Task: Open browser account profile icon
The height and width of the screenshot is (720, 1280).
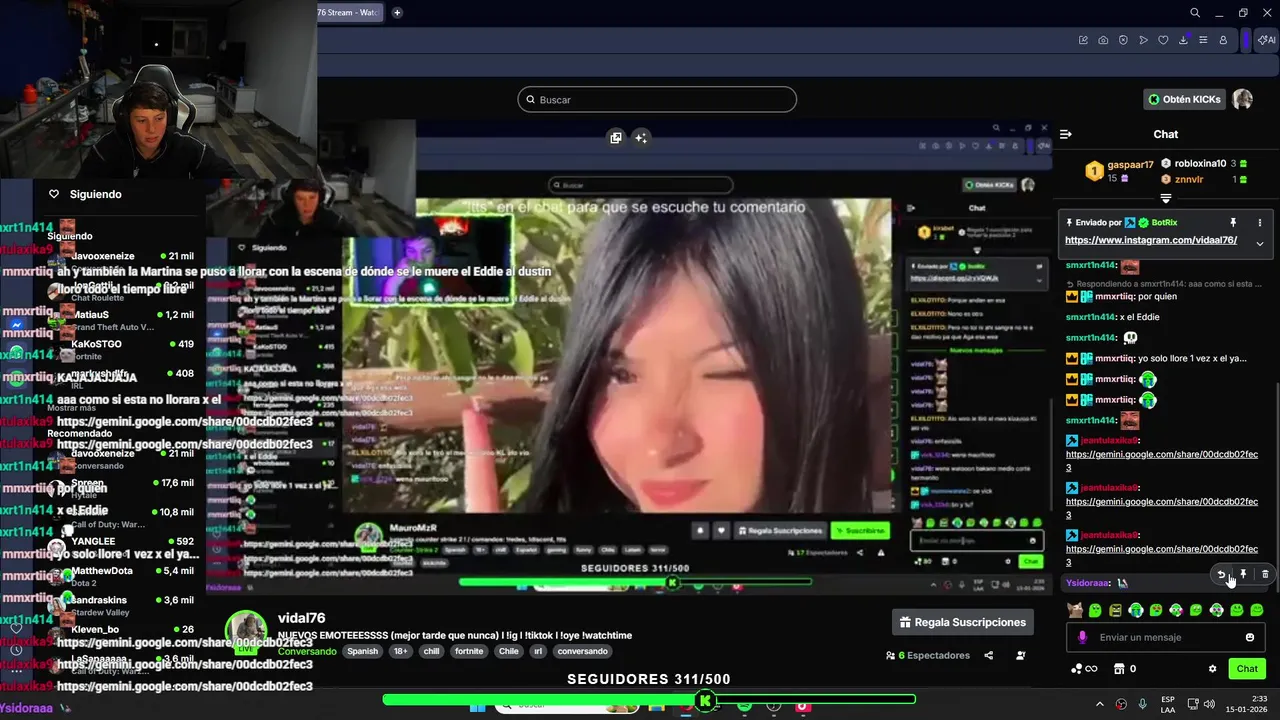Action: coord(1223,40)
